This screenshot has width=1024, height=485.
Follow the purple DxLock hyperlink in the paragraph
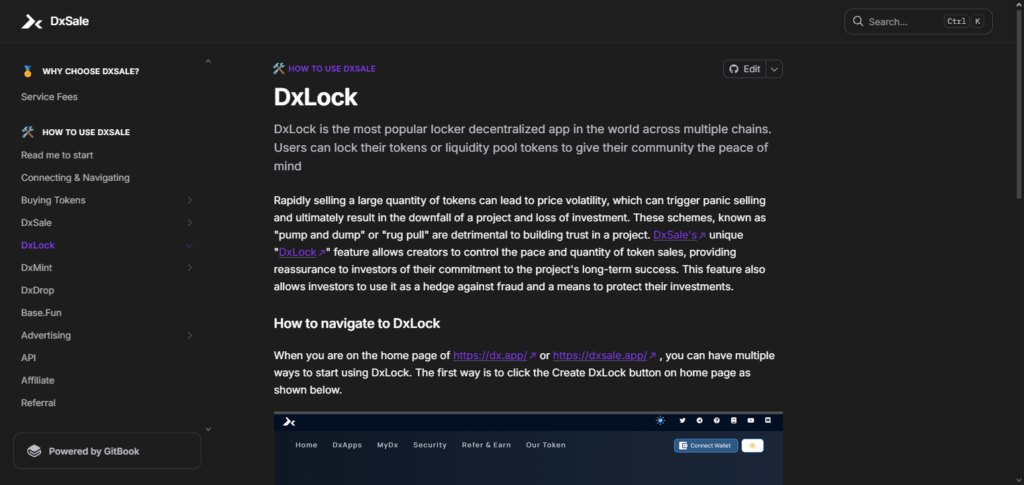[x=297, y=252]
